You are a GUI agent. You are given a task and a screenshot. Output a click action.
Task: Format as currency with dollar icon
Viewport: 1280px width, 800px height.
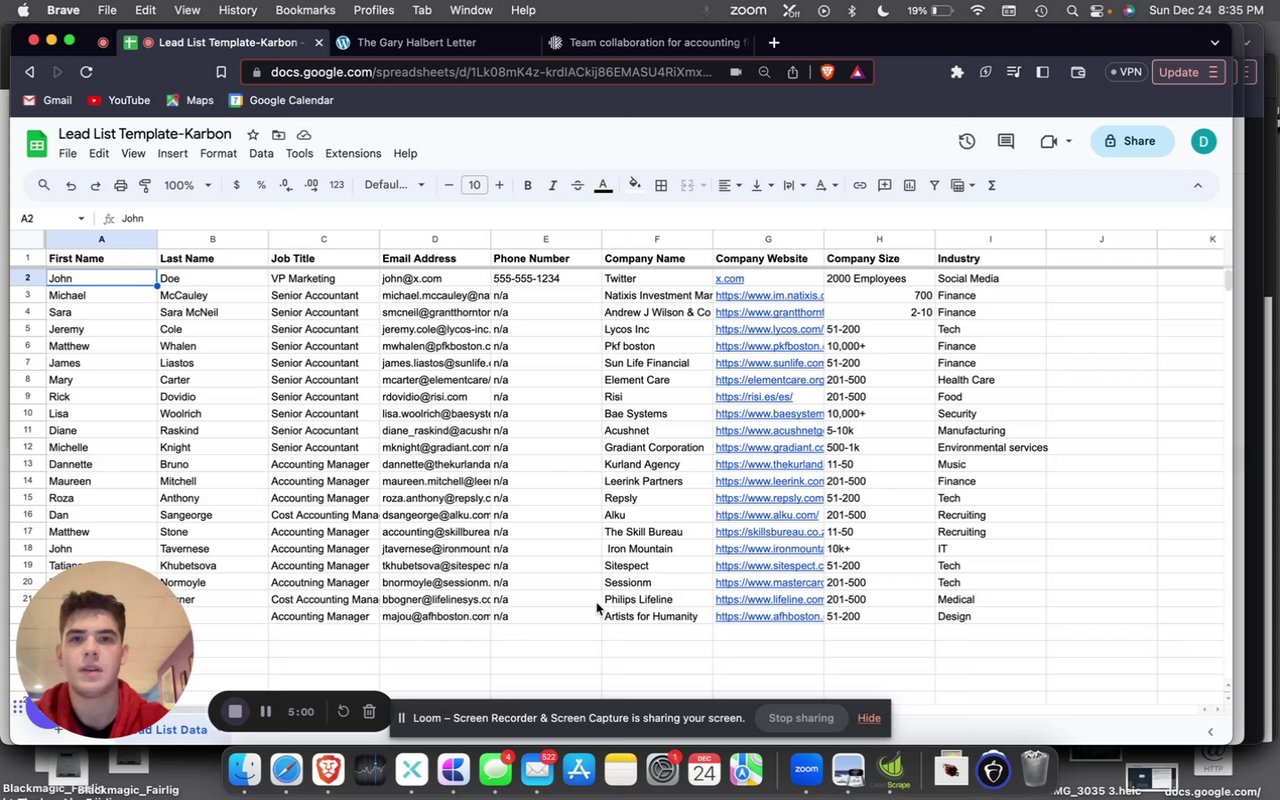pos(236,185)
